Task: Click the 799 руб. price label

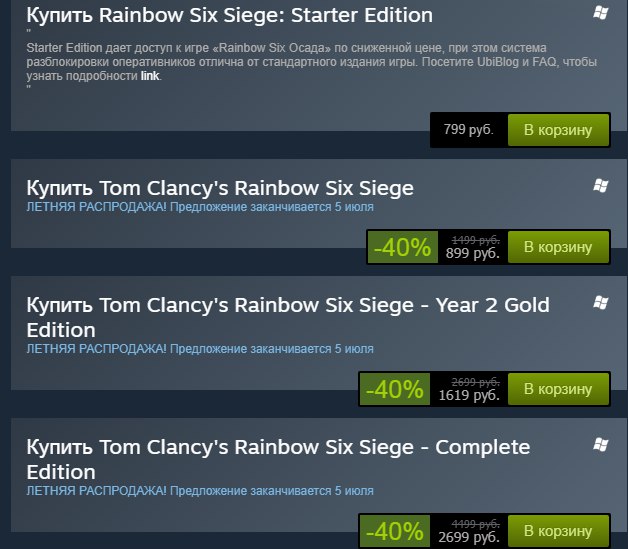Action: 469,129
